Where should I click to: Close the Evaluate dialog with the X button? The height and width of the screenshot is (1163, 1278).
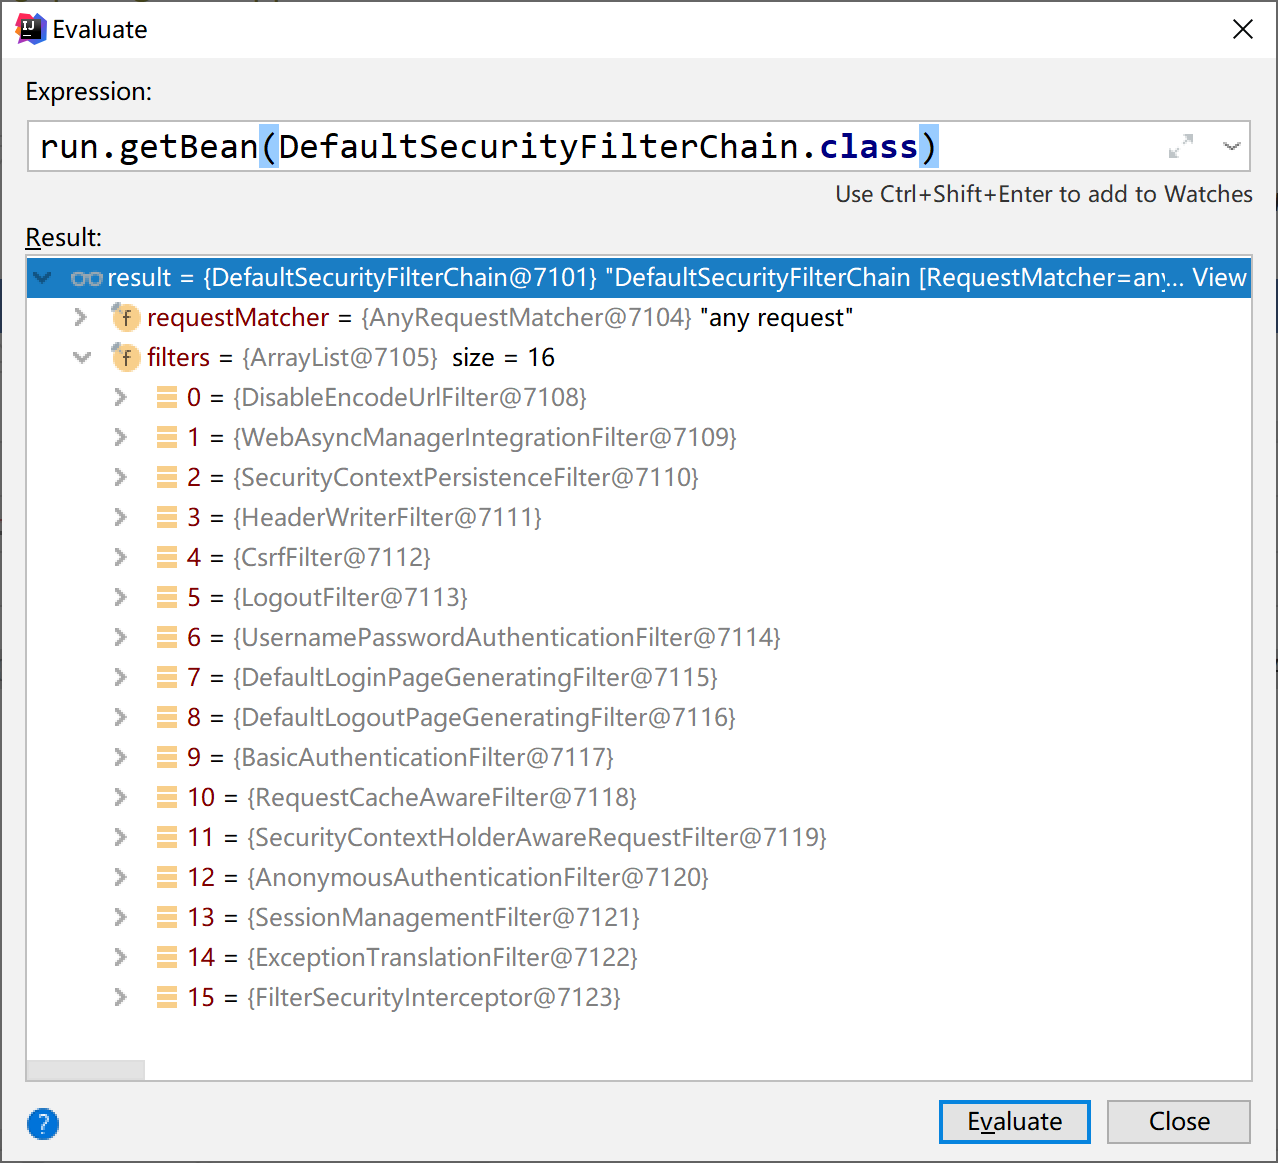(1243, 29)
